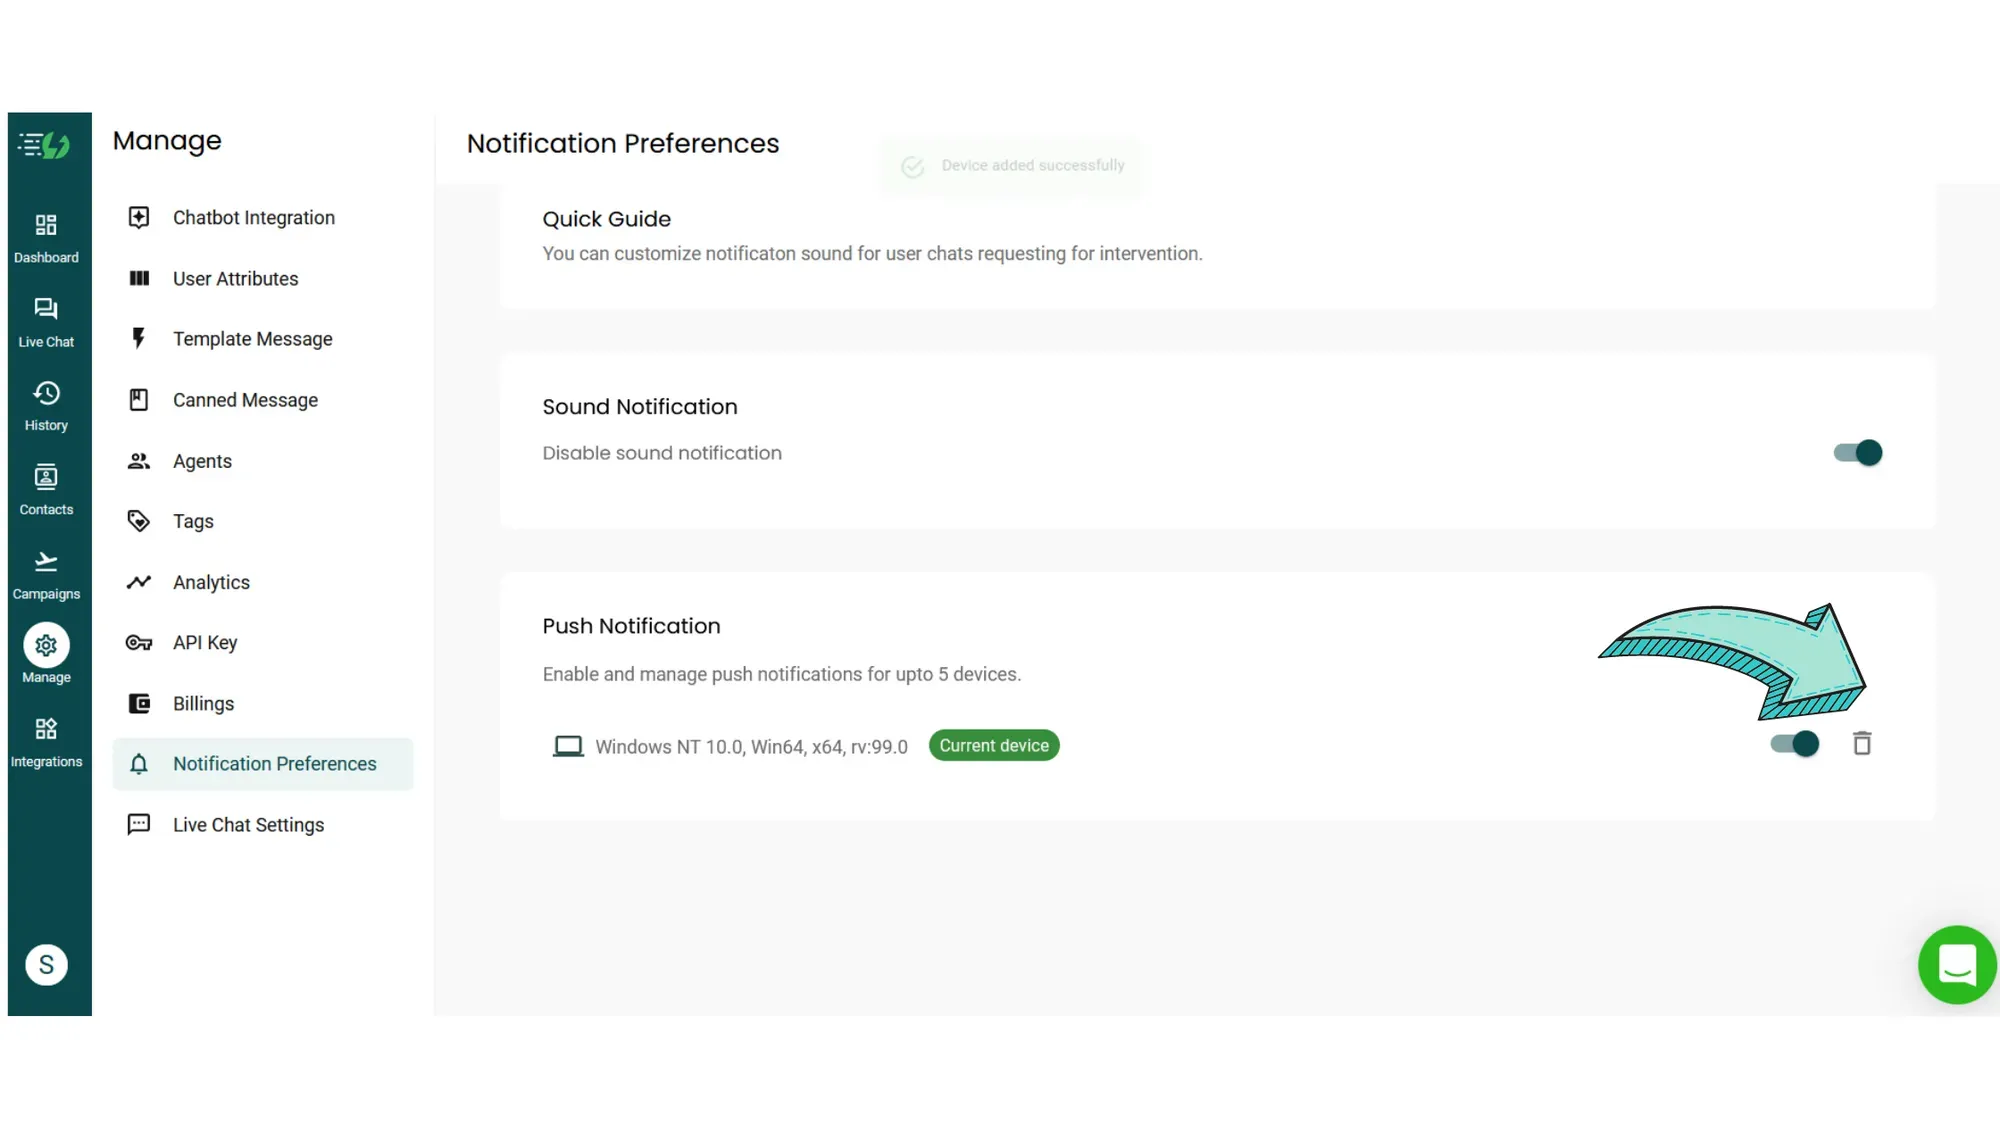
Task: Click the Current device badge
Action: (x=993, y=745)
